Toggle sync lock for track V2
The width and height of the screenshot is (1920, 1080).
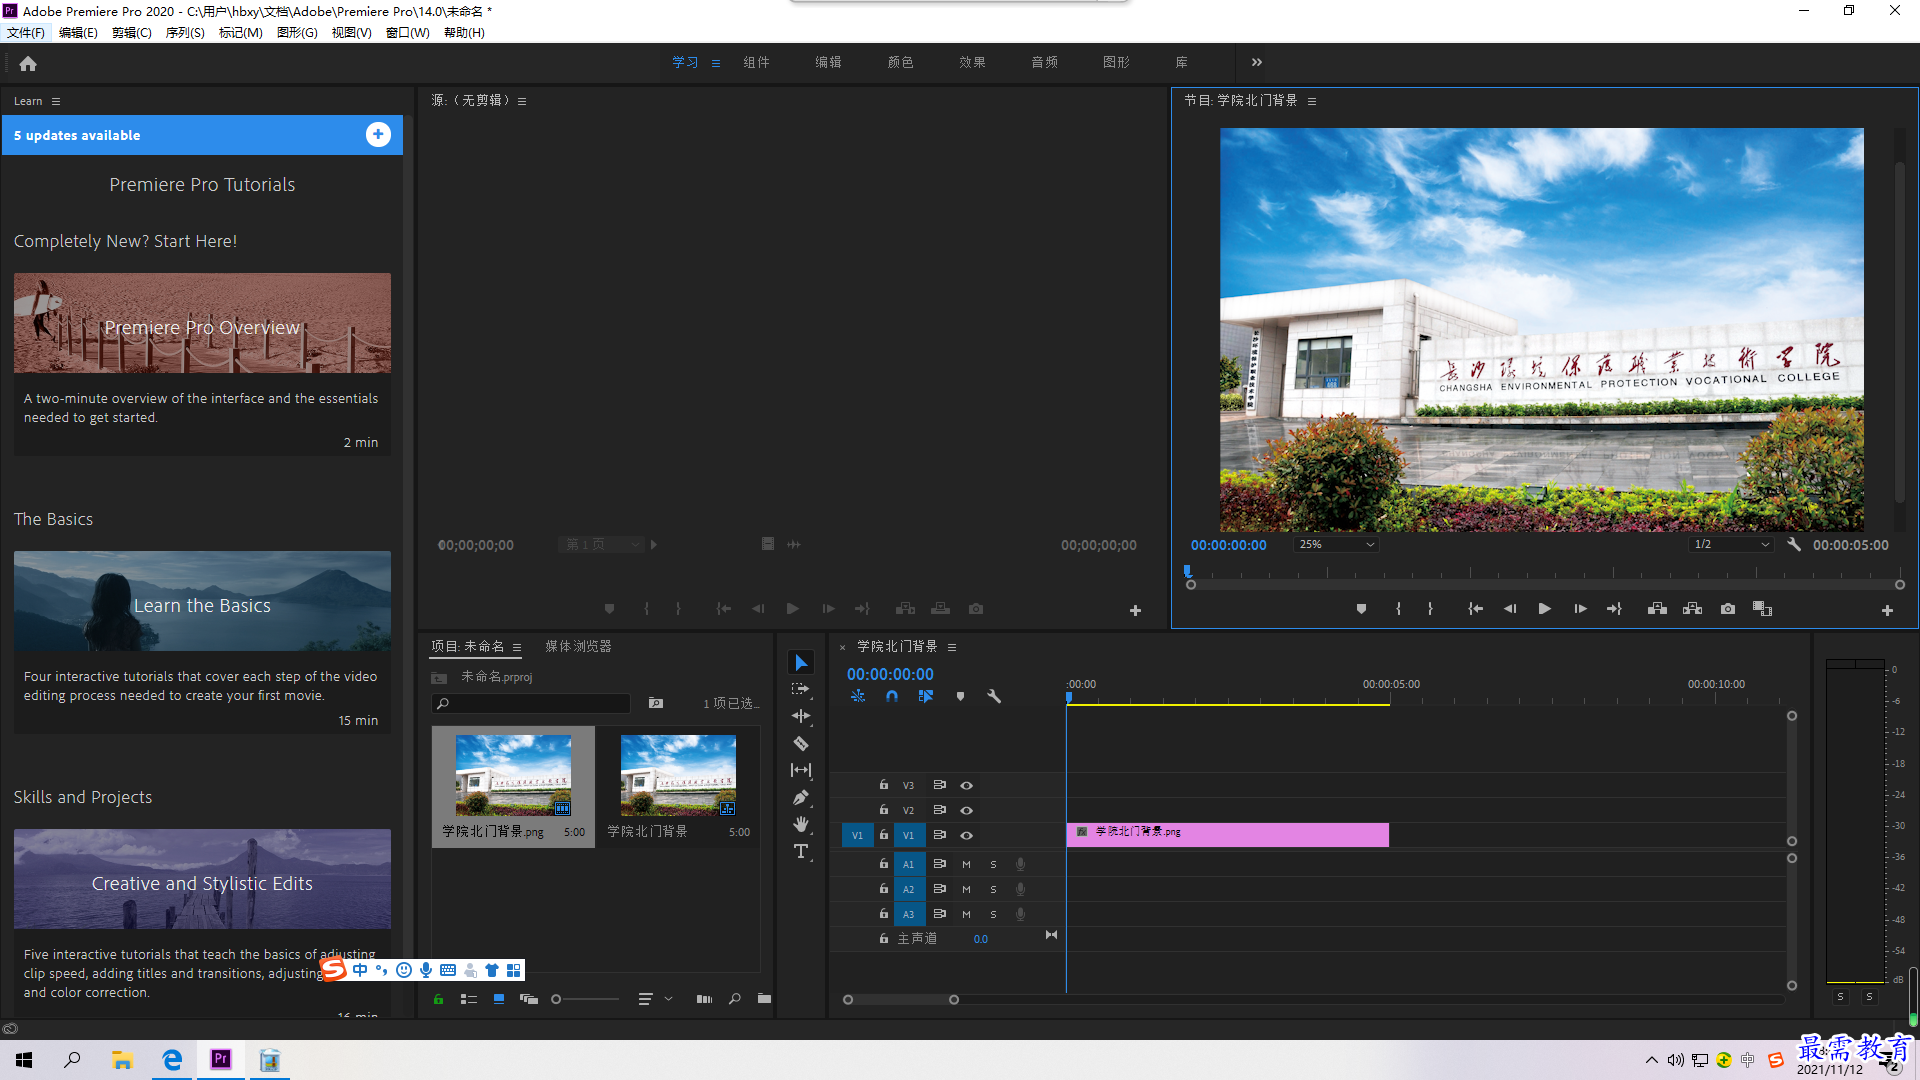click(939, 810)
